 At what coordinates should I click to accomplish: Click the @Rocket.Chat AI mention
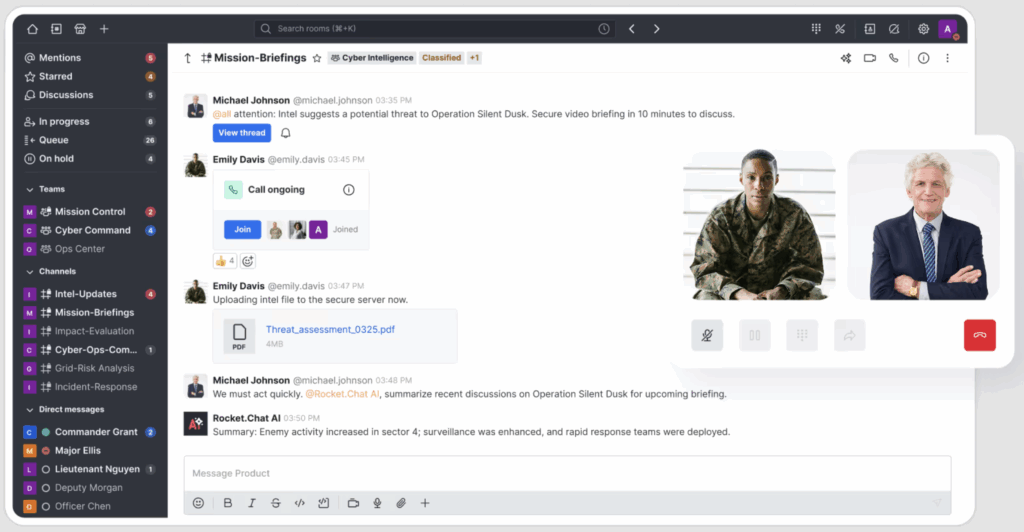click(342, 394)
